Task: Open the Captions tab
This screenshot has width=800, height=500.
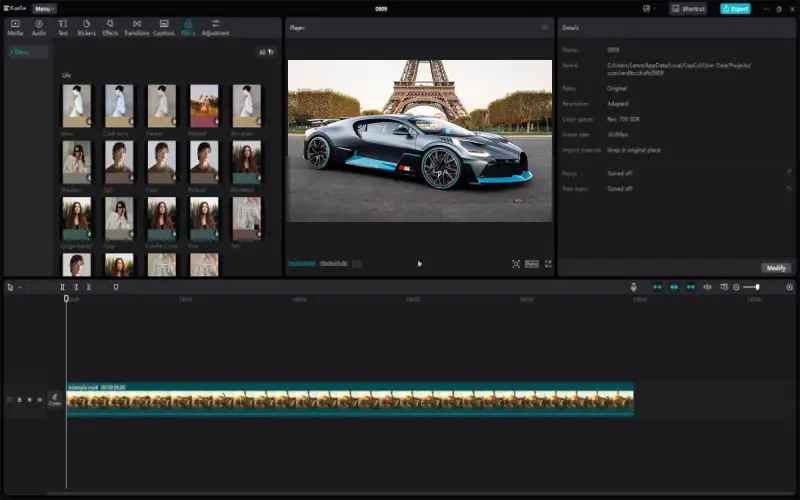Action: (164, 28)
